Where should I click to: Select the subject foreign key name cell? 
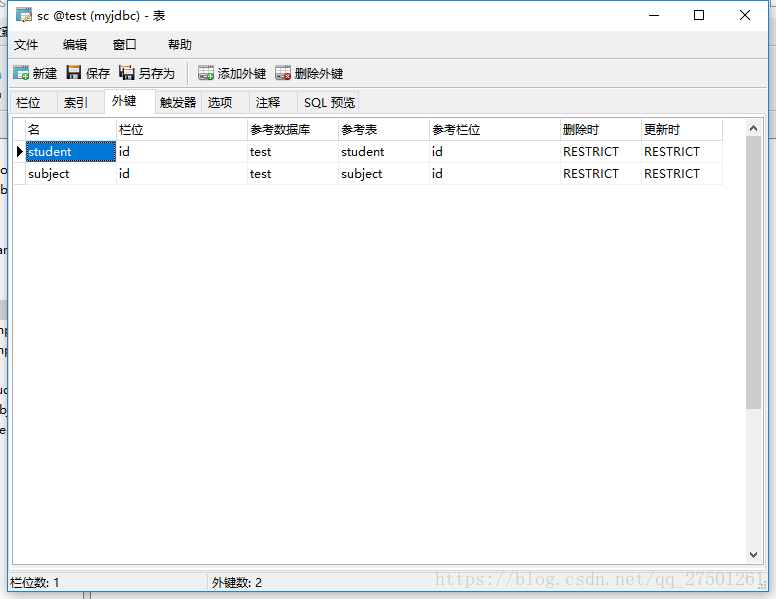tap(71, 174)
